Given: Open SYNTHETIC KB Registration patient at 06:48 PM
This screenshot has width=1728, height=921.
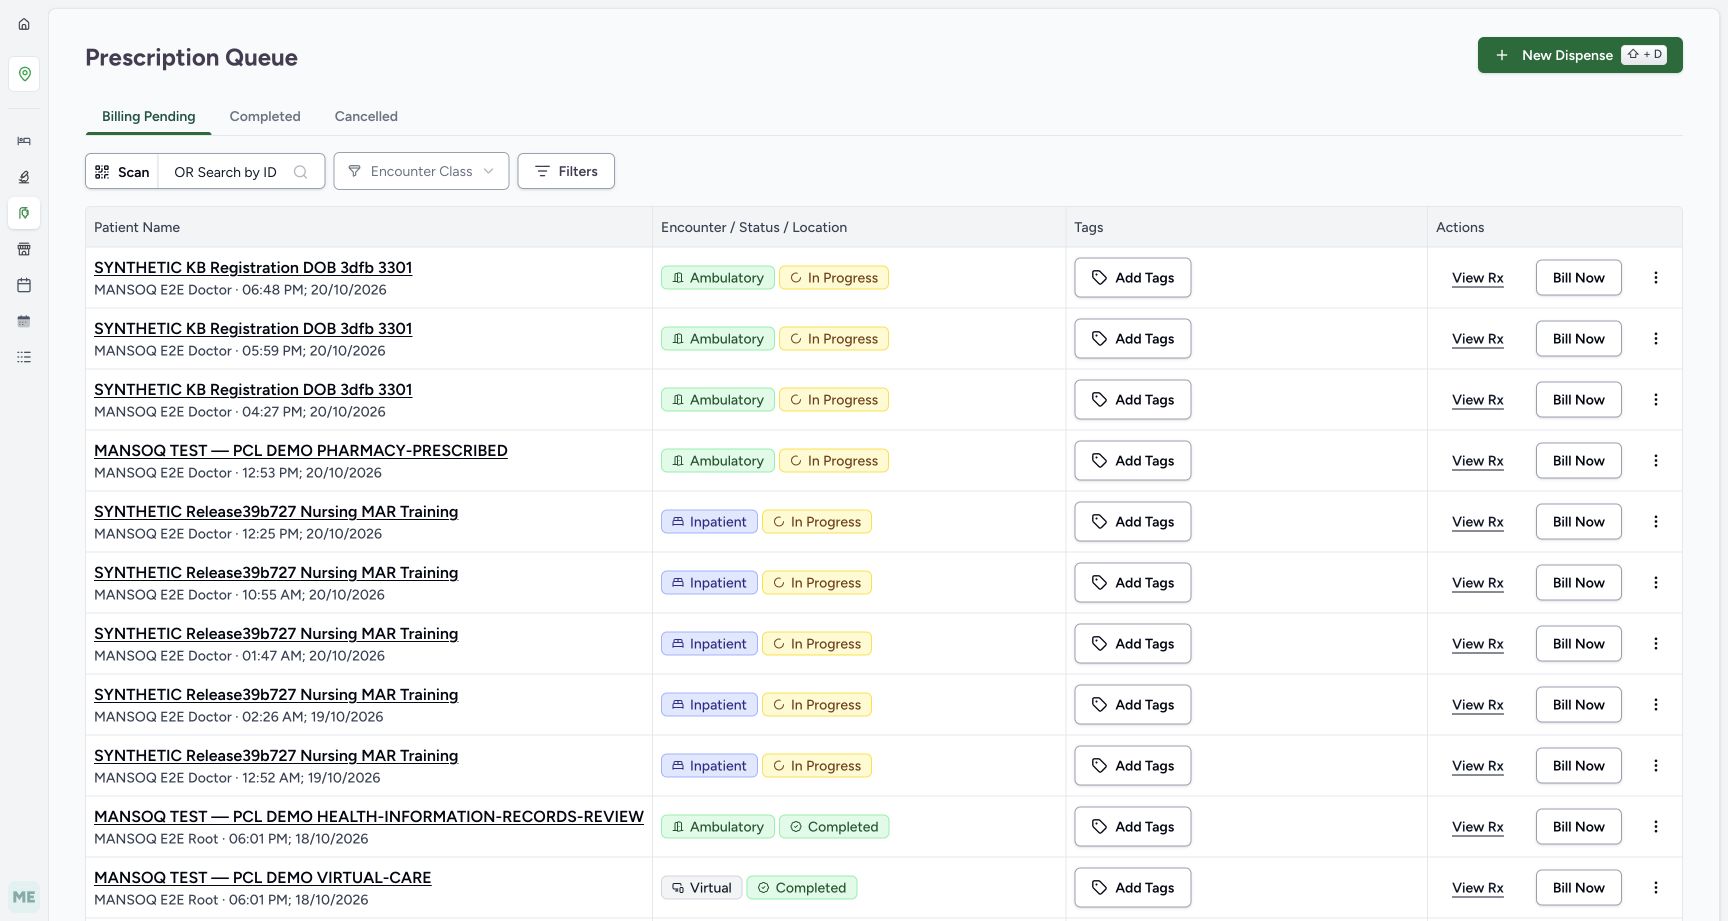Looking at the screenshot, I should [253, 268].
